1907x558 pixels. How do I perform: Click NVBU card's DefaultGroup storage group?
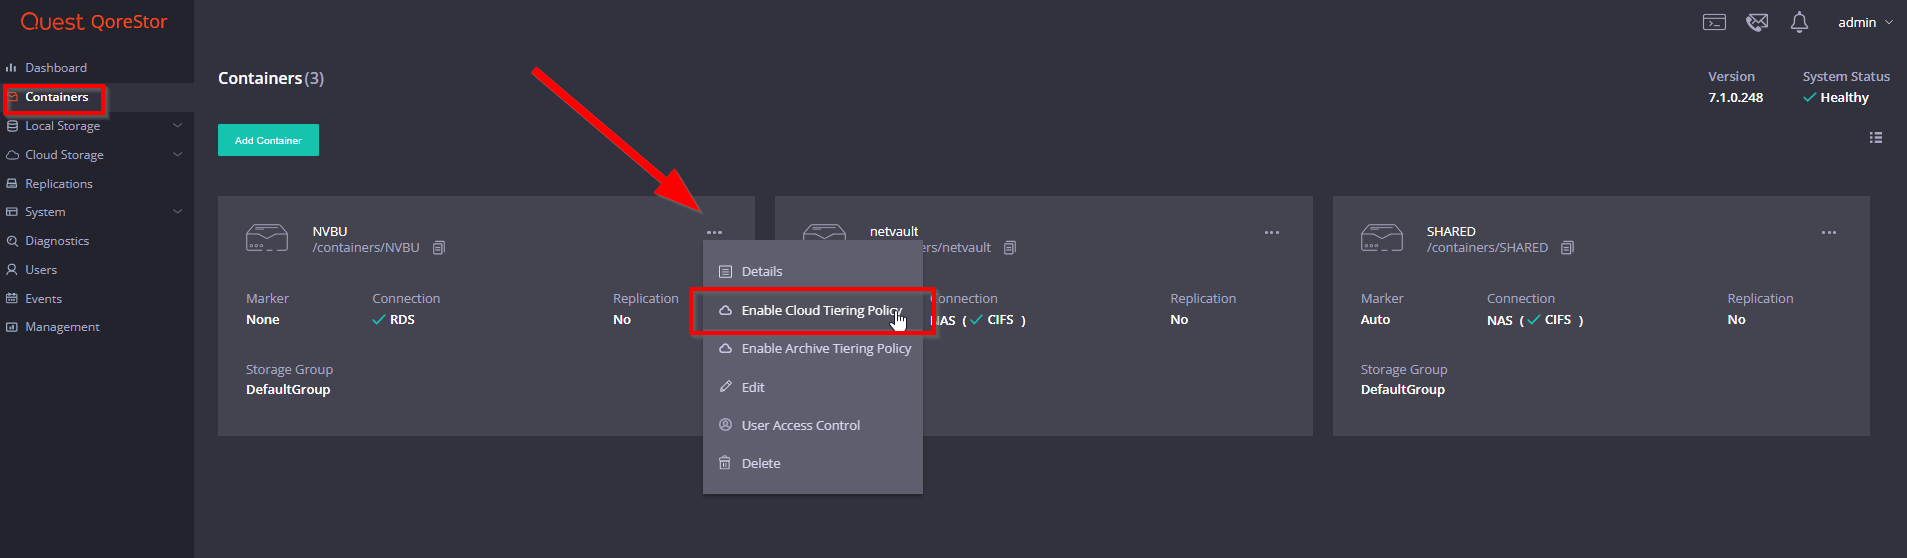(288, 390)
